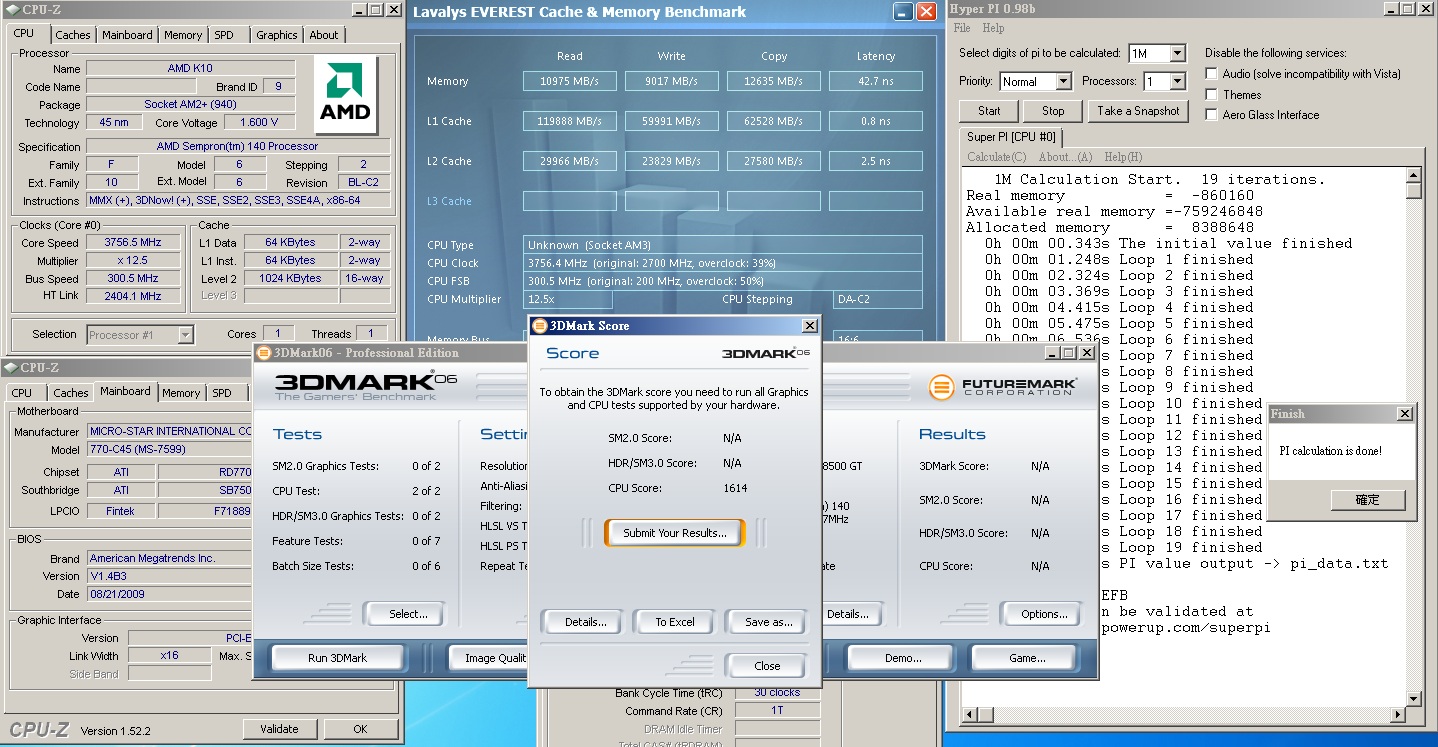The image size is (1438, 747).
Task: Click the CPU-Z OK button
Action: (x=360, y=729)
